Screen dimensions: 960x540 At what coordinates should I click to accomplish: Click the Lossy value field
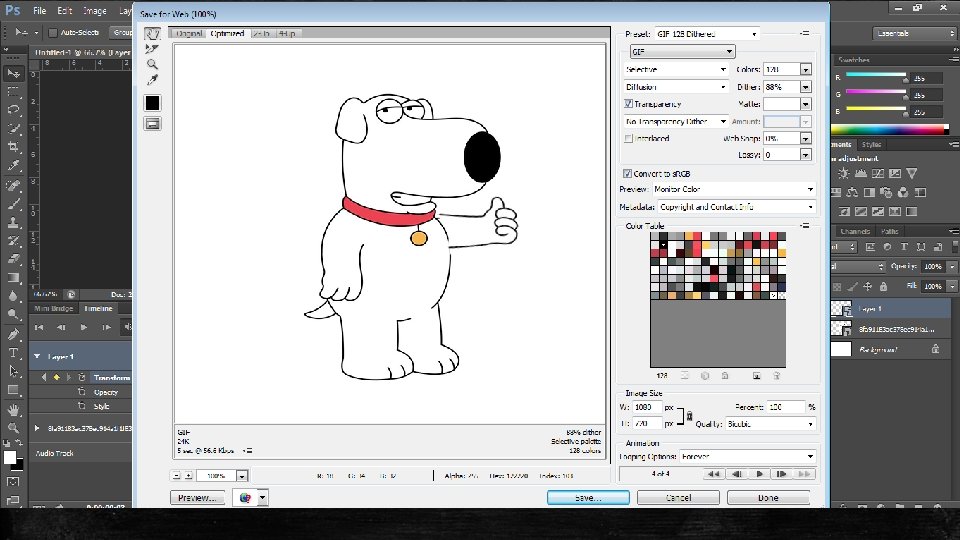[782, 156]
